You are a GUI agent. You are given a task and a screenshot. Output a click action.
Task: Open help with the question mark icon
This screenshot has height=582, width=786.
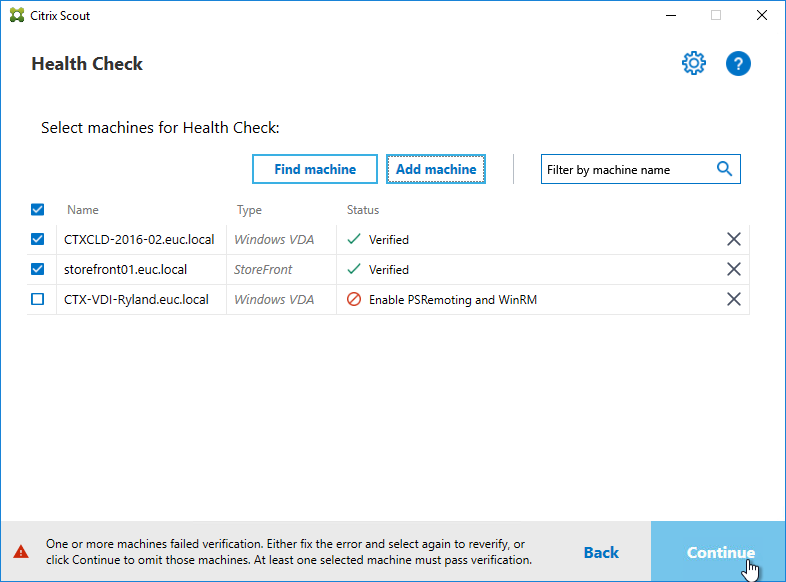(x=738, y=64)
